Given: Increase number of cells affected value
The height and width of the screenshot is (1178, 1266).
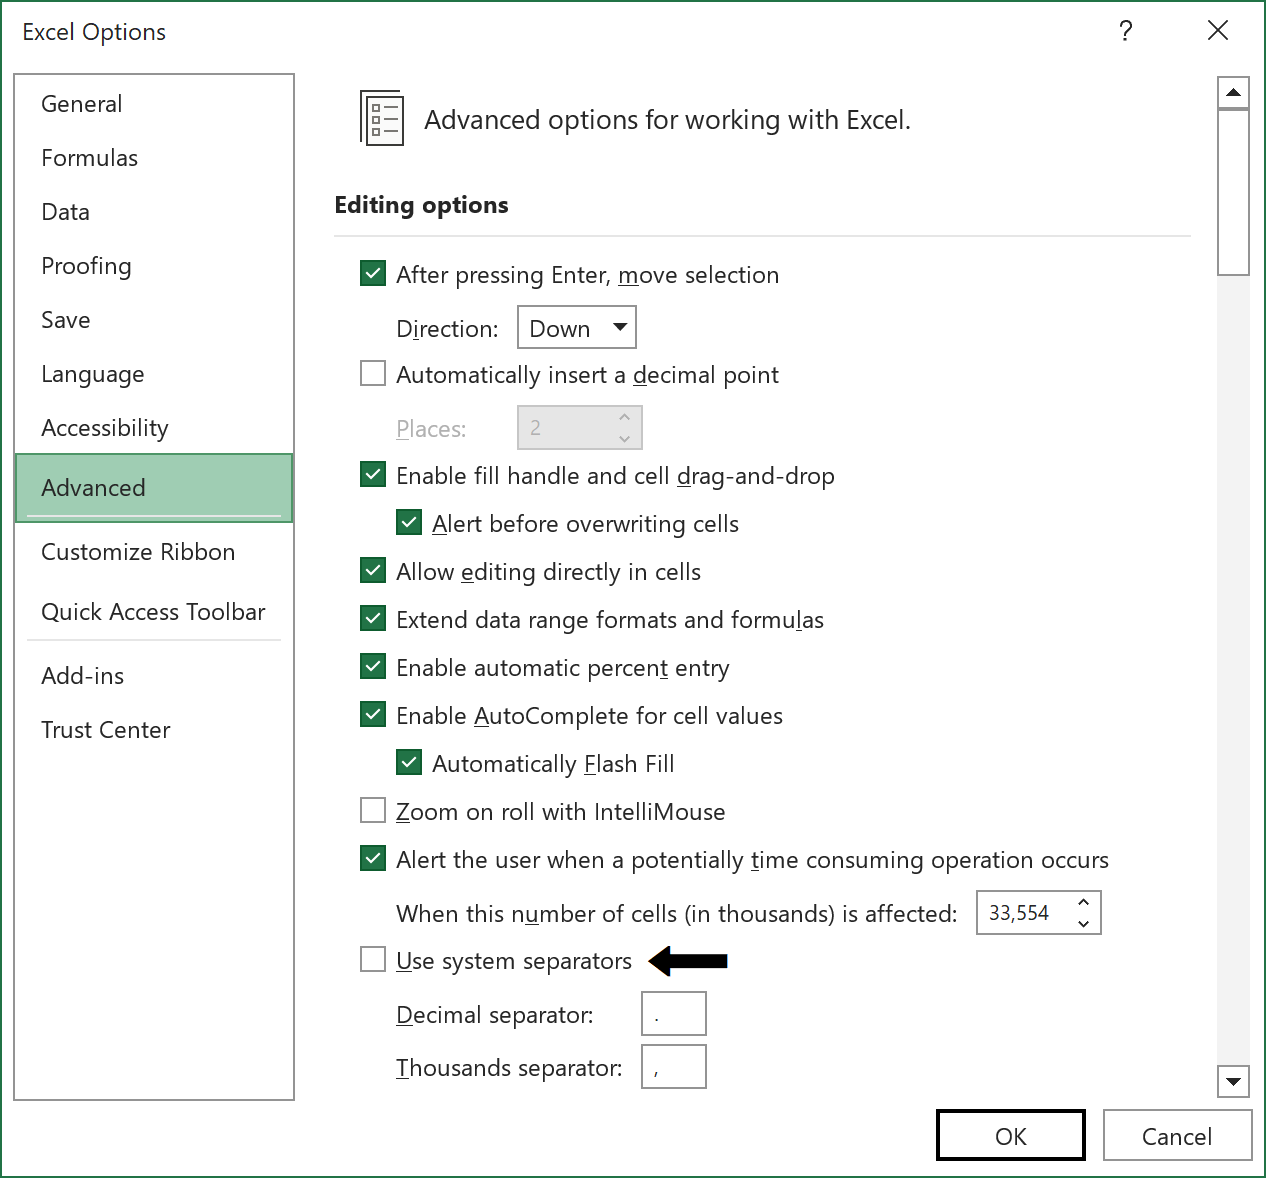Looking at the screenshot, I should pyautogui.click(x=1083, y=902).
